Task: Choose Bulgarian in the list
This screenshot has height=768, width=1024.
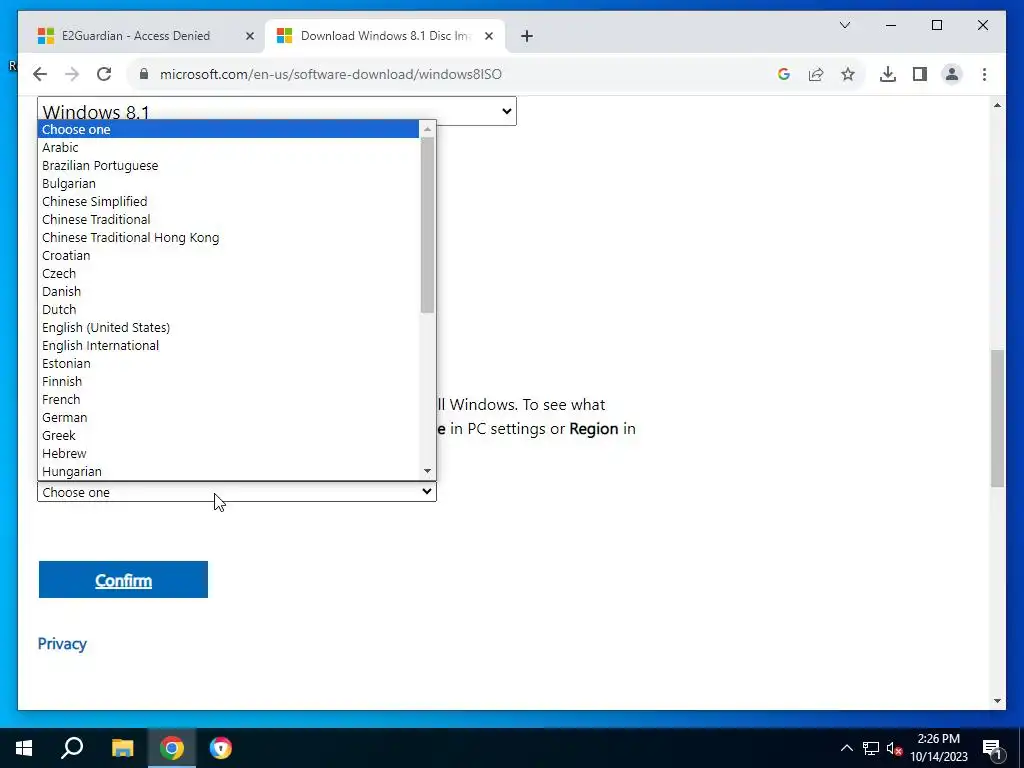Action: tap(229, 184)
